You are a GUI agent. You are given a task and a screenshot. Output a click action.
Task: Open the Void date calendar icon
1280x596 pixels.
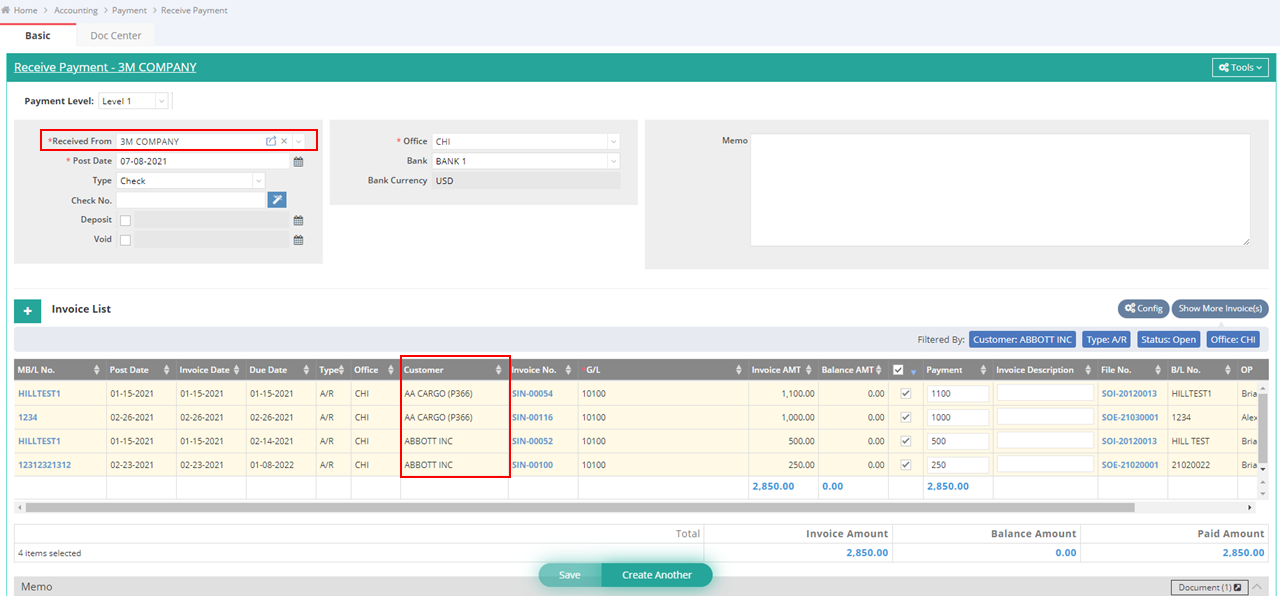[x=297, y=240]
